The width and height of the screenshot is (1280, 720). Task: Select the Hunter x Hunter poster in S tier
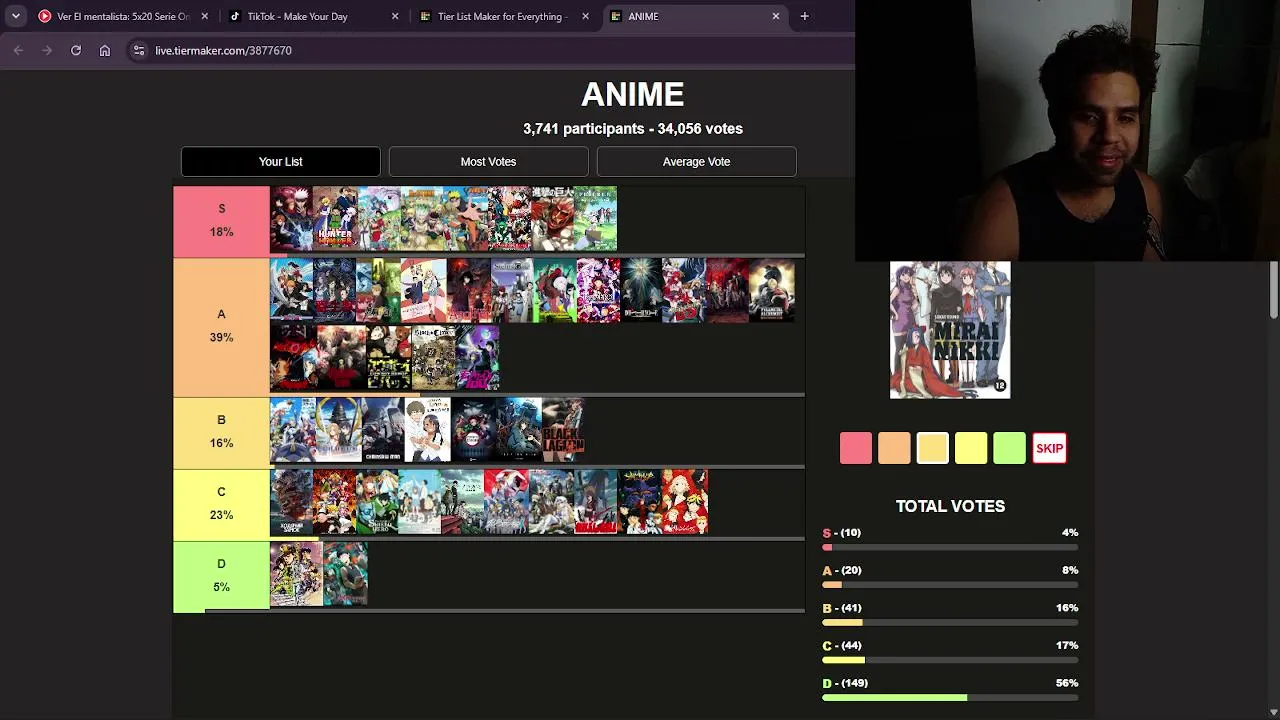click(335, 218)
